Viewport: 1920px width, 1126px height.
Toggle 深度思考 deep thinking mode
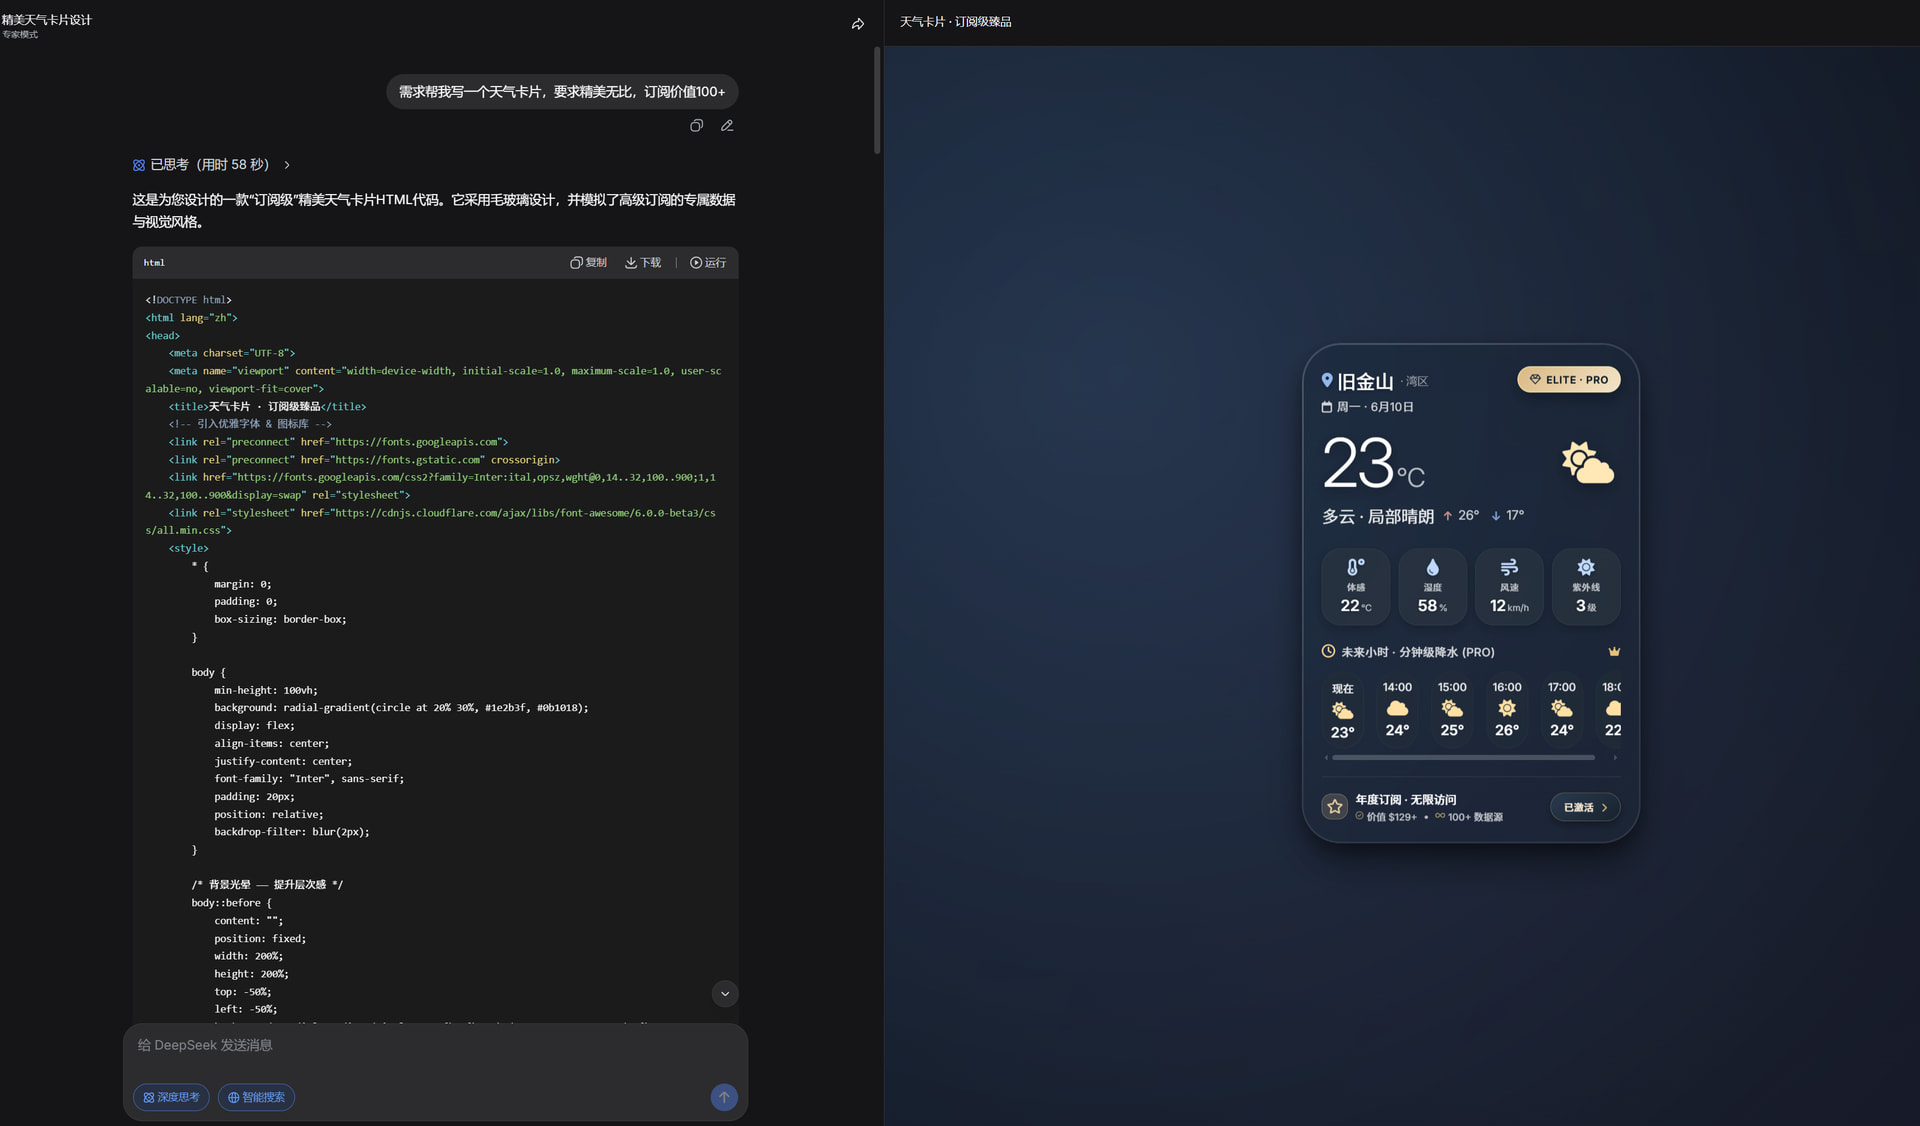coord(171,1097)
